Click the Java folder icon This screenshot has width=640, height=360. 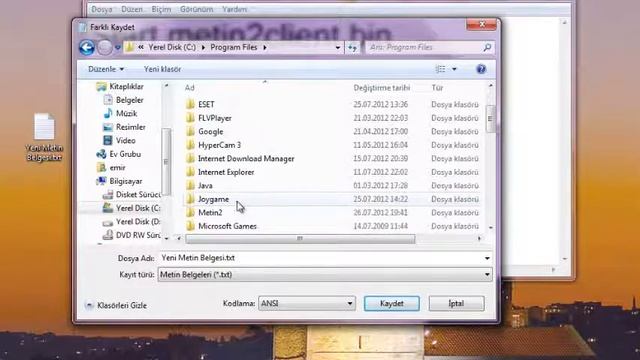pyautogui.click(x=190, y=185)
